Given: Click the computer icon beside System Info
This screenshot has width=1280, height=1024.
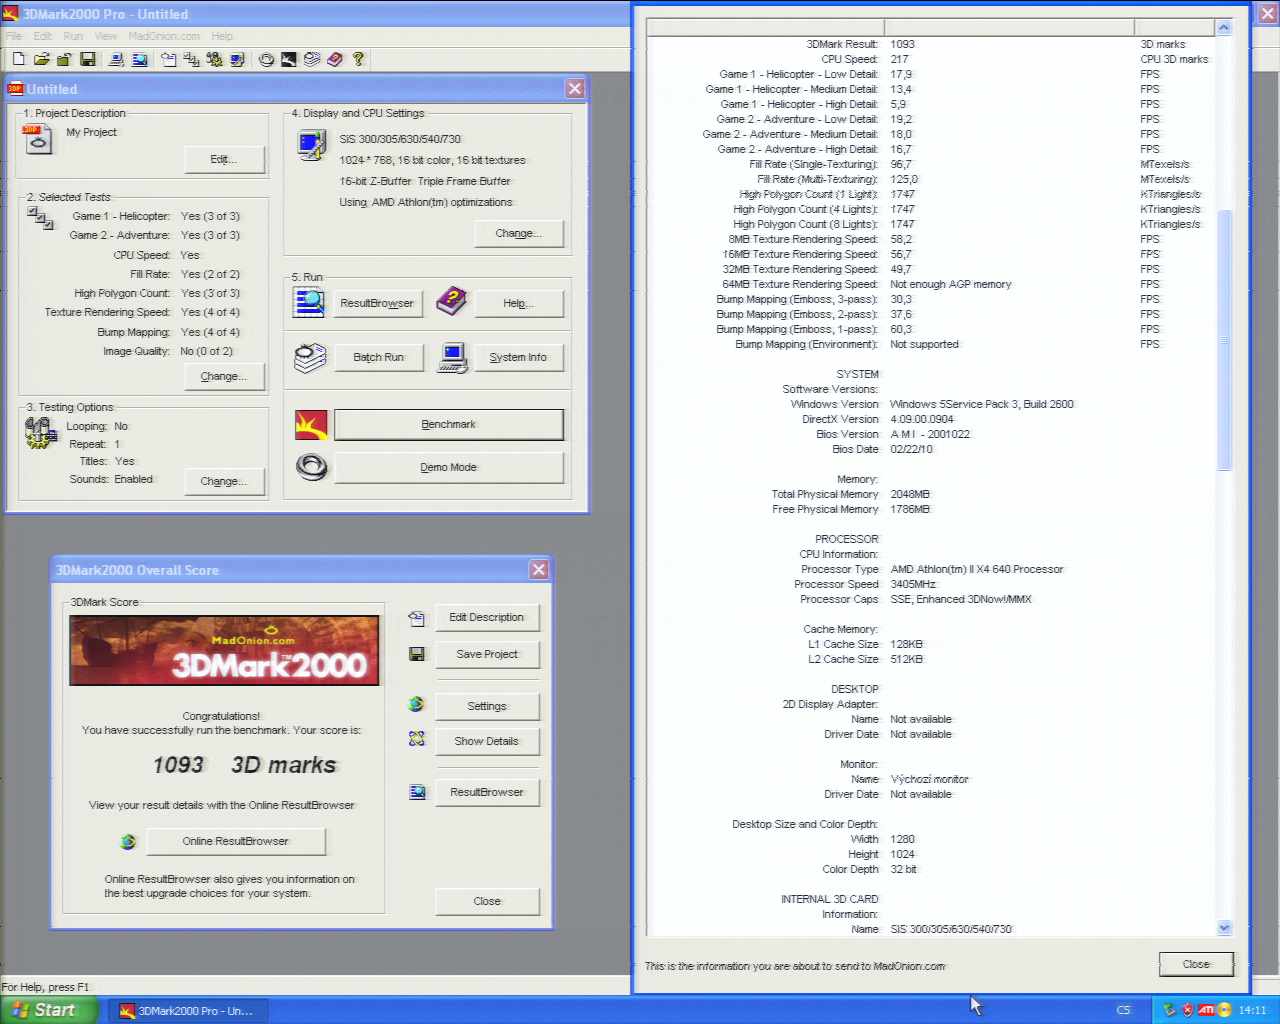Looking at the screenshot, I should [x=453, y=358].
